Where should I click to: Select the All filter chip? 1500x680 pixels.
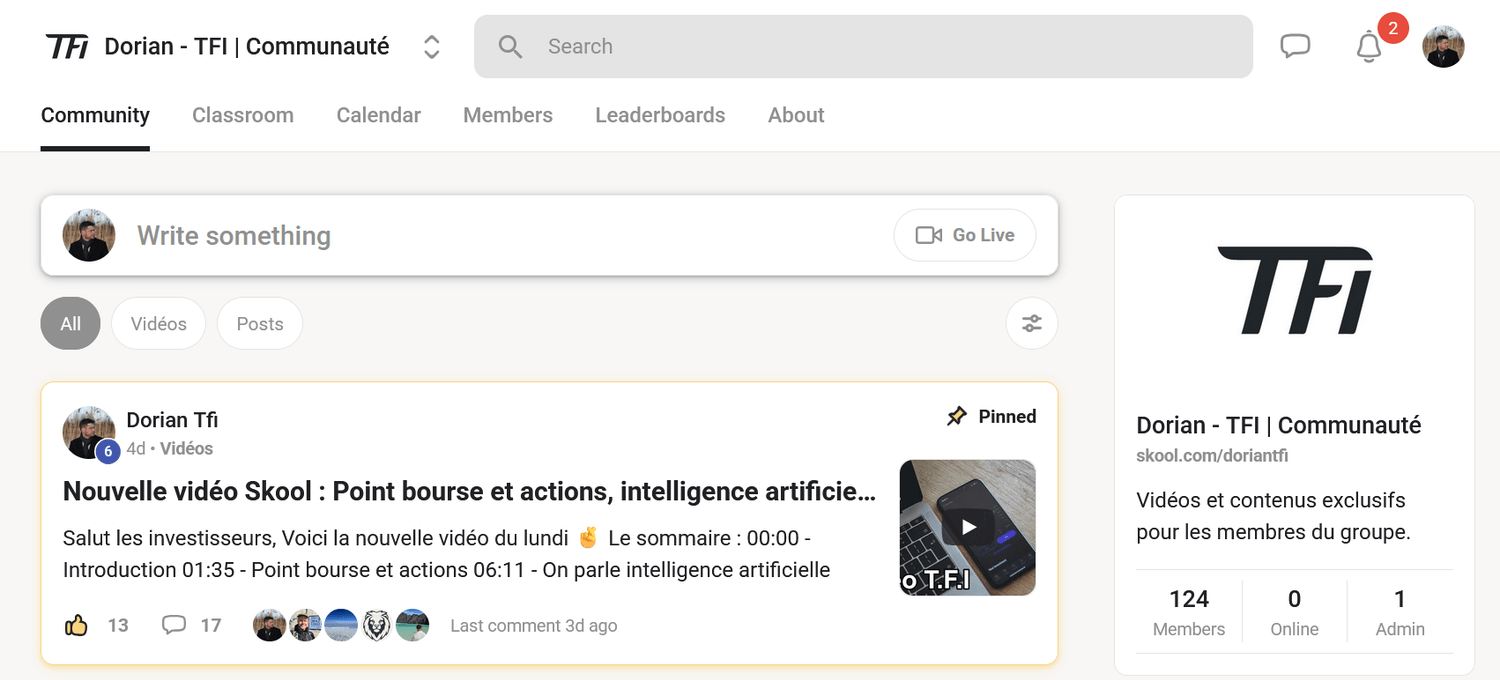pyautogui.click(x=70, y=324)
